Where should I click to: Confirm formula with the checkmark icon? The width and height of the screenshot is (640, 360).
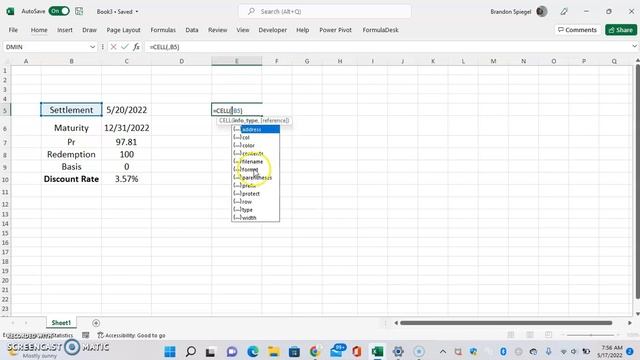tap(124, 47)
